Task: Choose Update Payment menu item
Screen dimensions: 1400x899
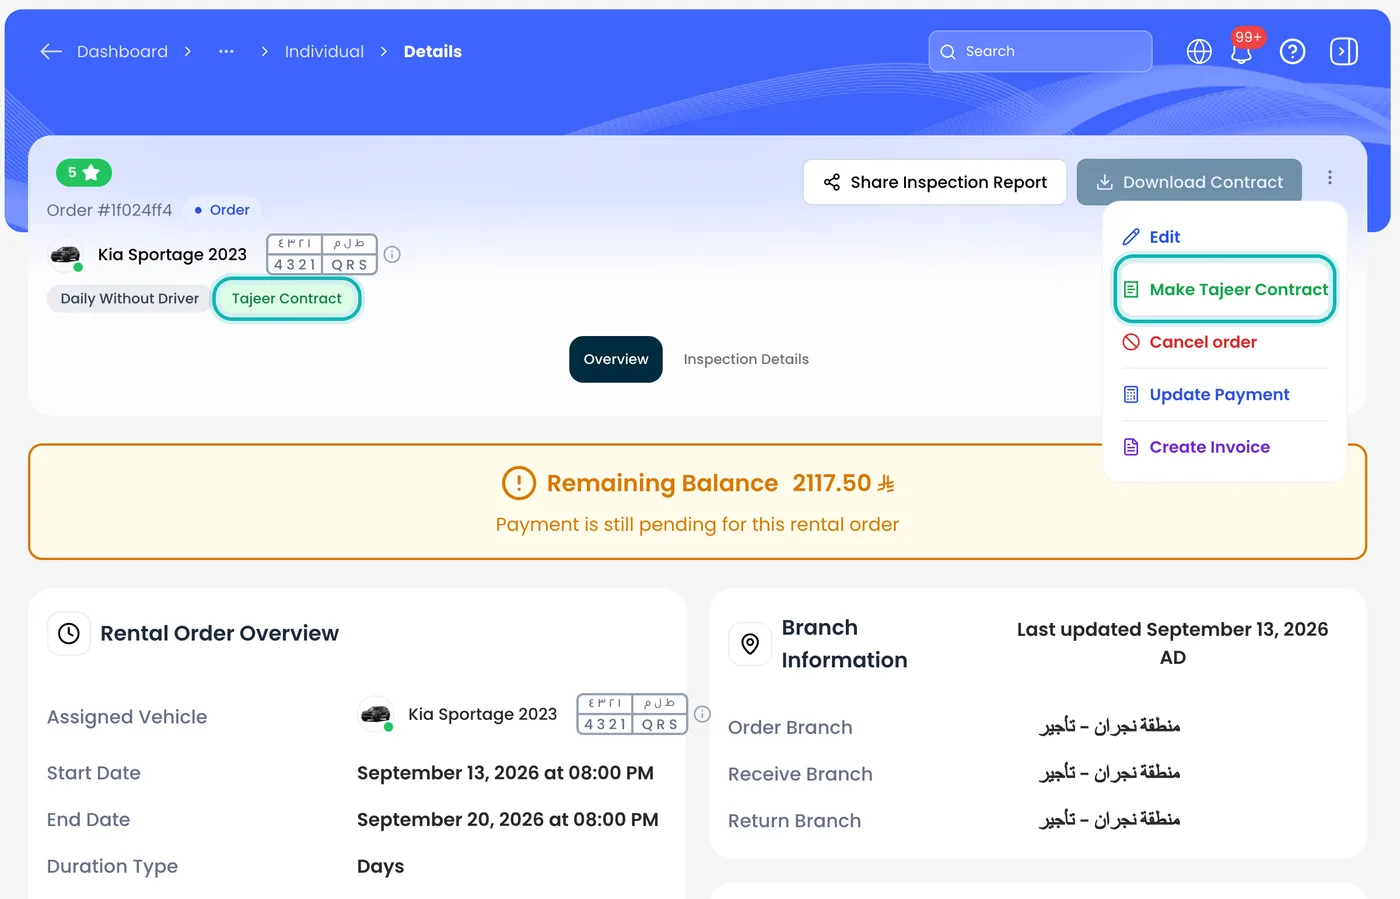Action: tap(1206, 394)
